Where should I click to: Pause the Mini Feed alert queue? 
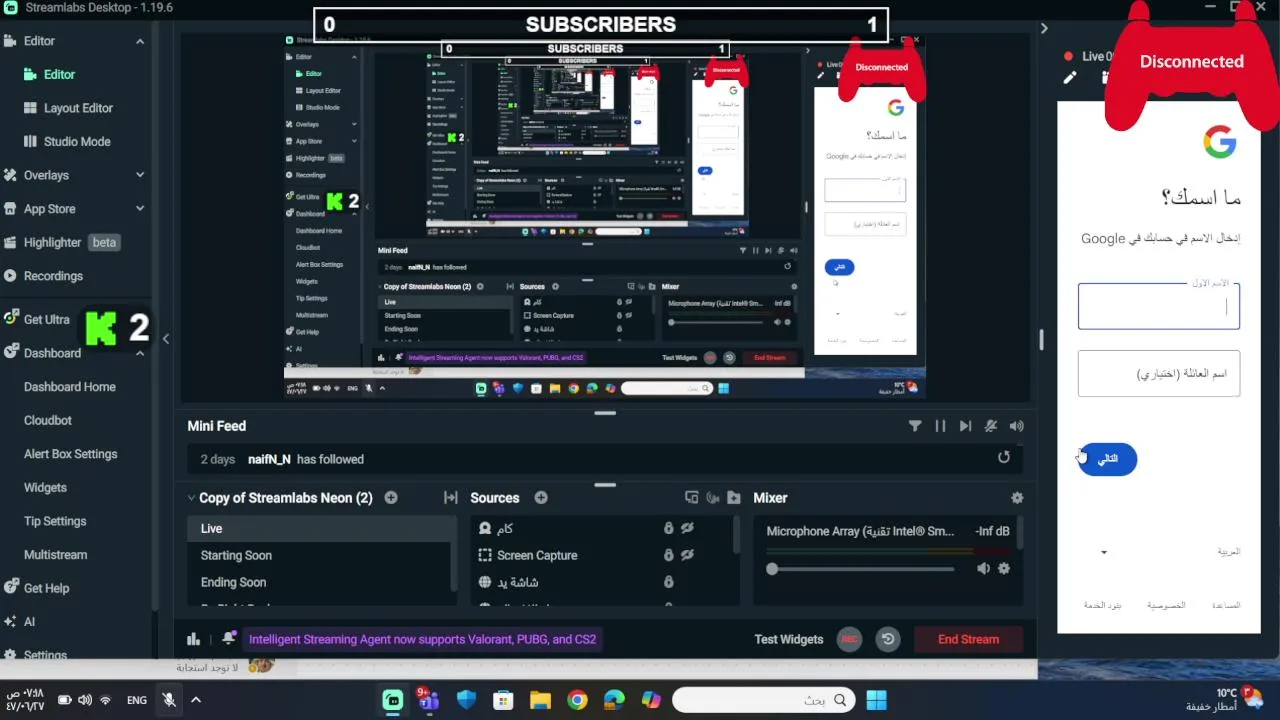[940, 426]
